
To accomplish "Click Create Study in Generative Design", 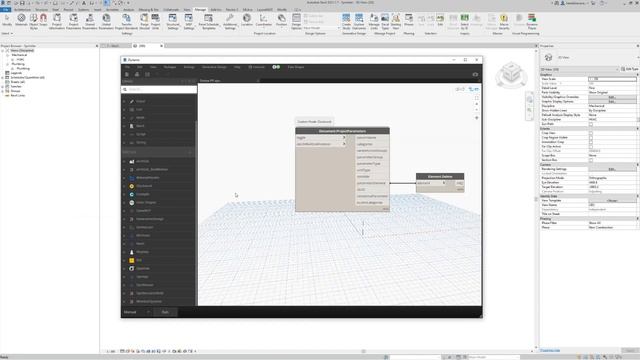I will coord(346,21).
